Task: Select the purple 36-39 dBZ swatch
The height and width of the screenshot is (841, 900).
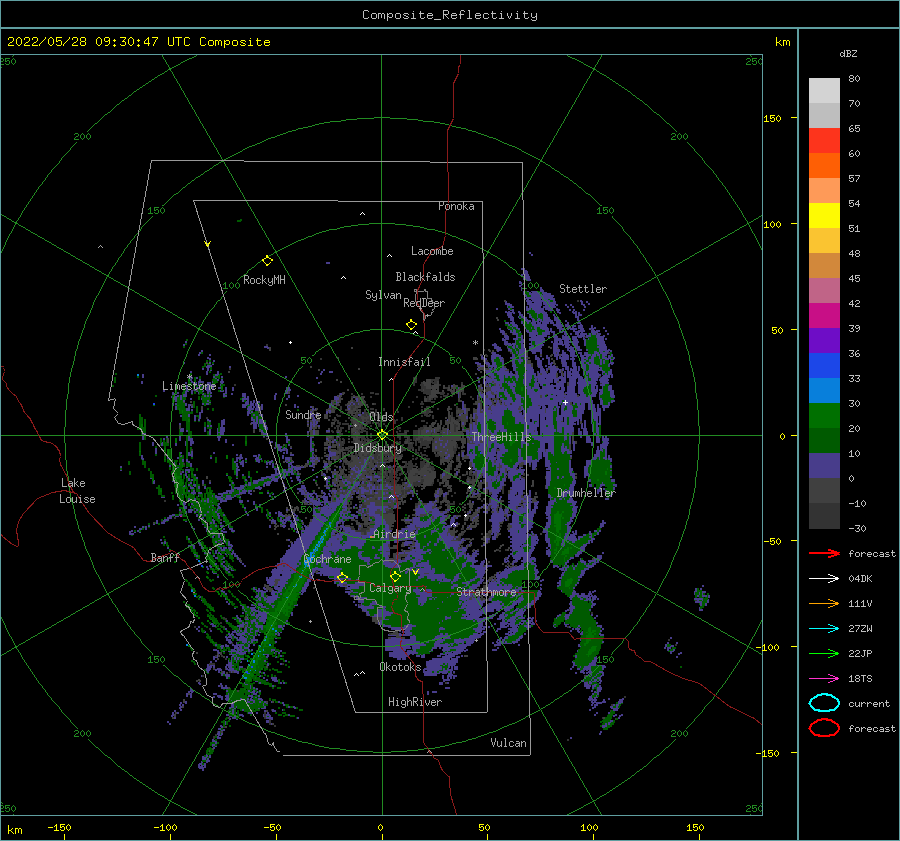Action: click(824, 340)
